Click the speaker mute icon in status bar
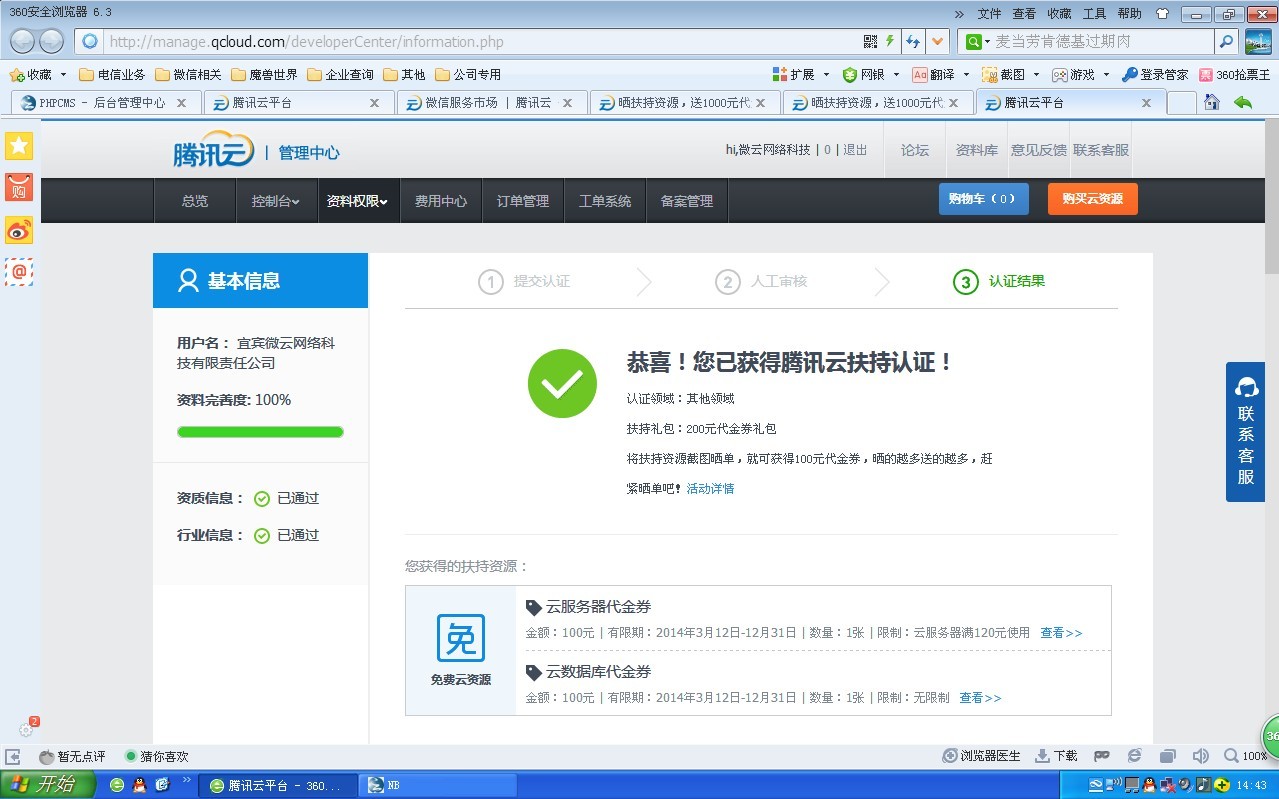 coord(1200,756)
